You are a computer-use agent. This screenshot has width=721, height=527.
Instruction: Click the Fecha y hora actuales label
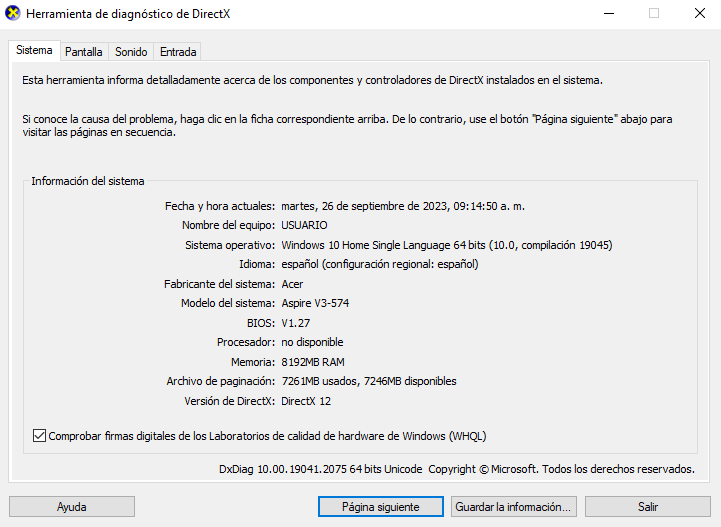(220, 206)
